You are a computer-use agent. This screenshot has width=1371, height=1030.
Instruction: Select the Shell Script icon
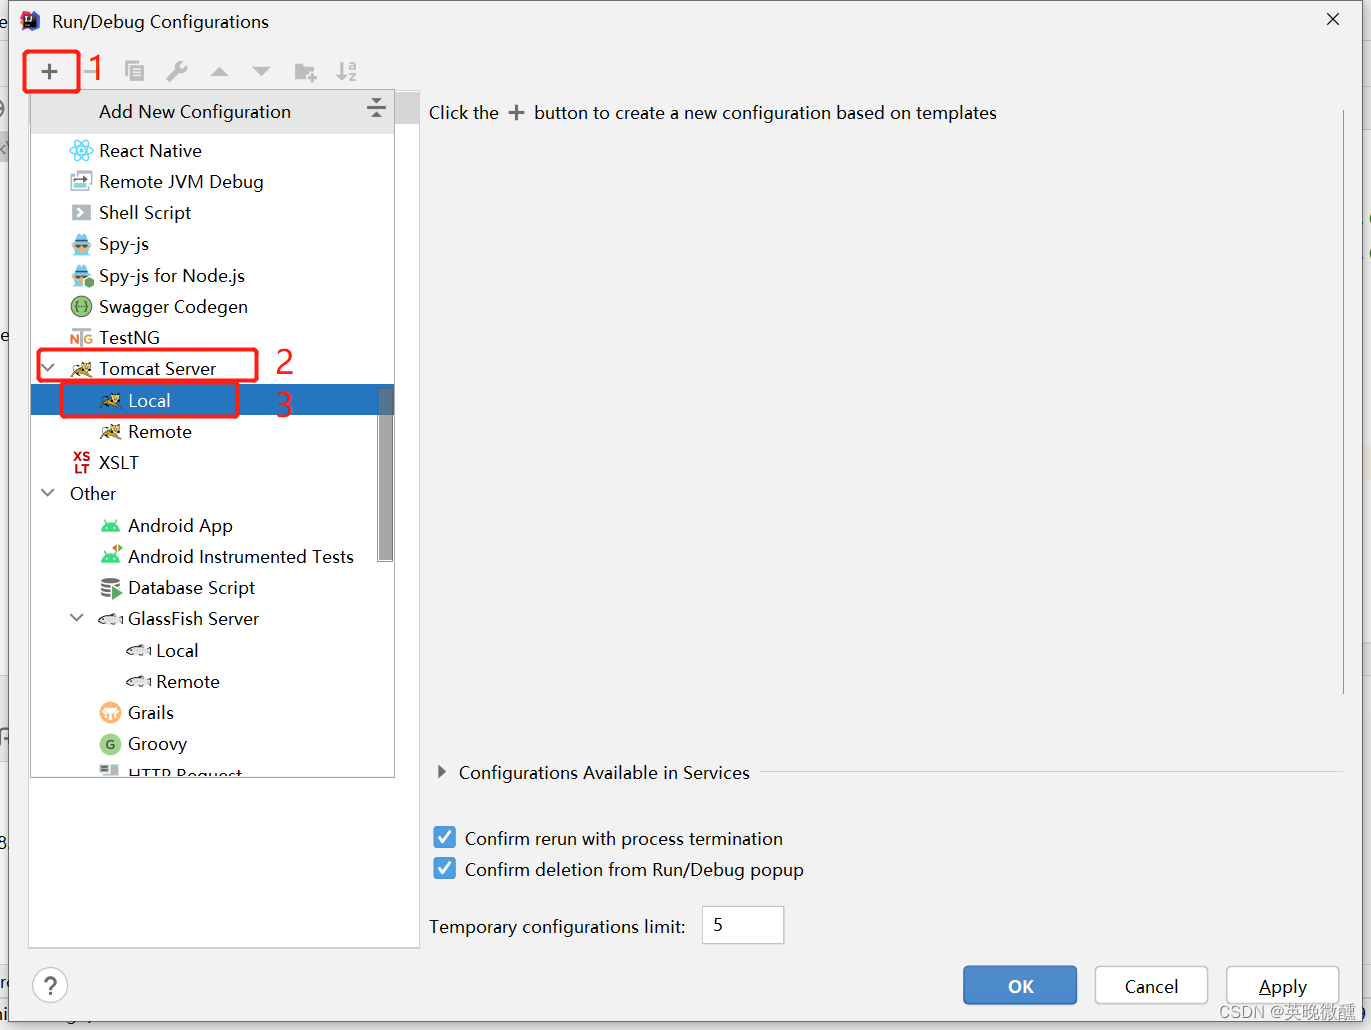[81, 213]
